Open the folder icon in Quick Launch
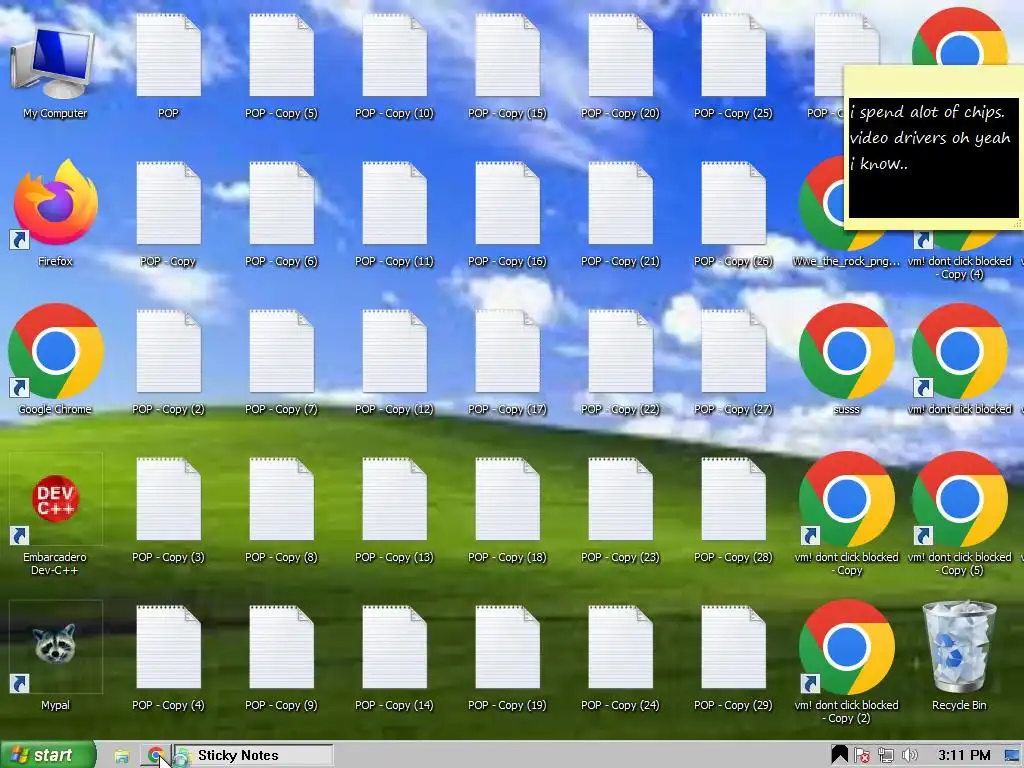 121,756
